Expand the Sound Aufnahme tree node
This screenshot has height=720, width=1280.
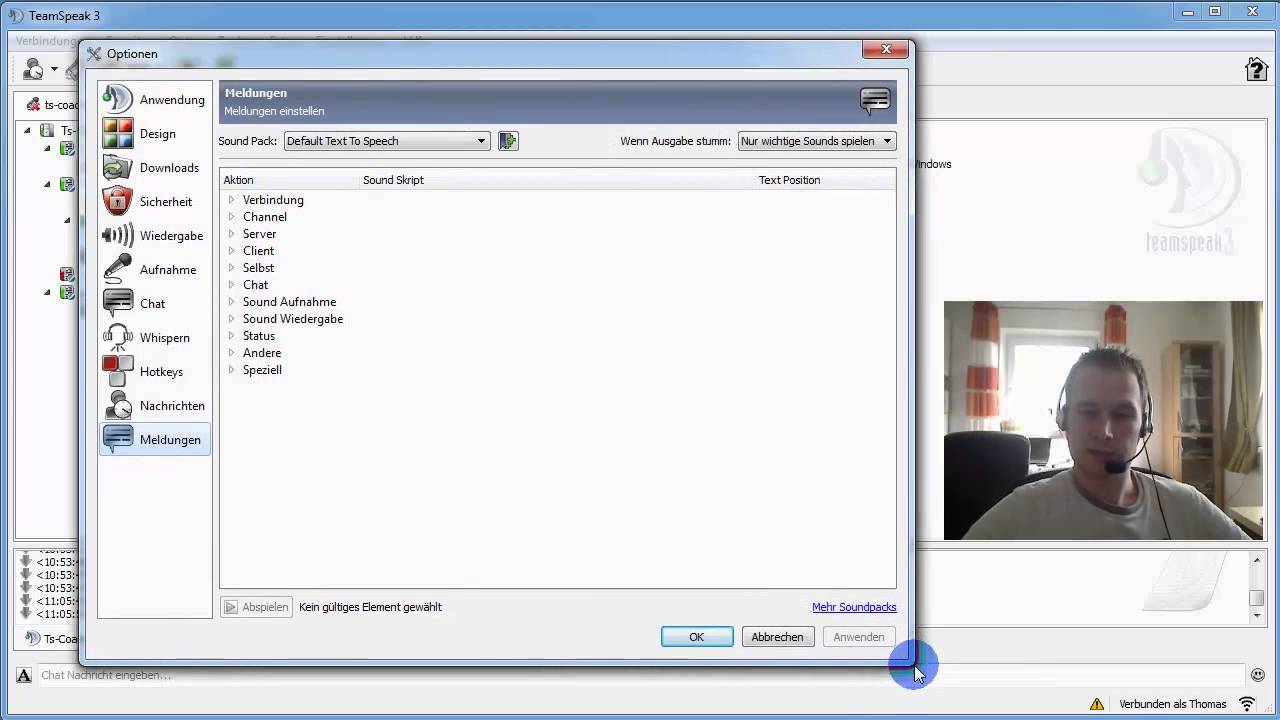pyautogui.click(x=231, y=302)
